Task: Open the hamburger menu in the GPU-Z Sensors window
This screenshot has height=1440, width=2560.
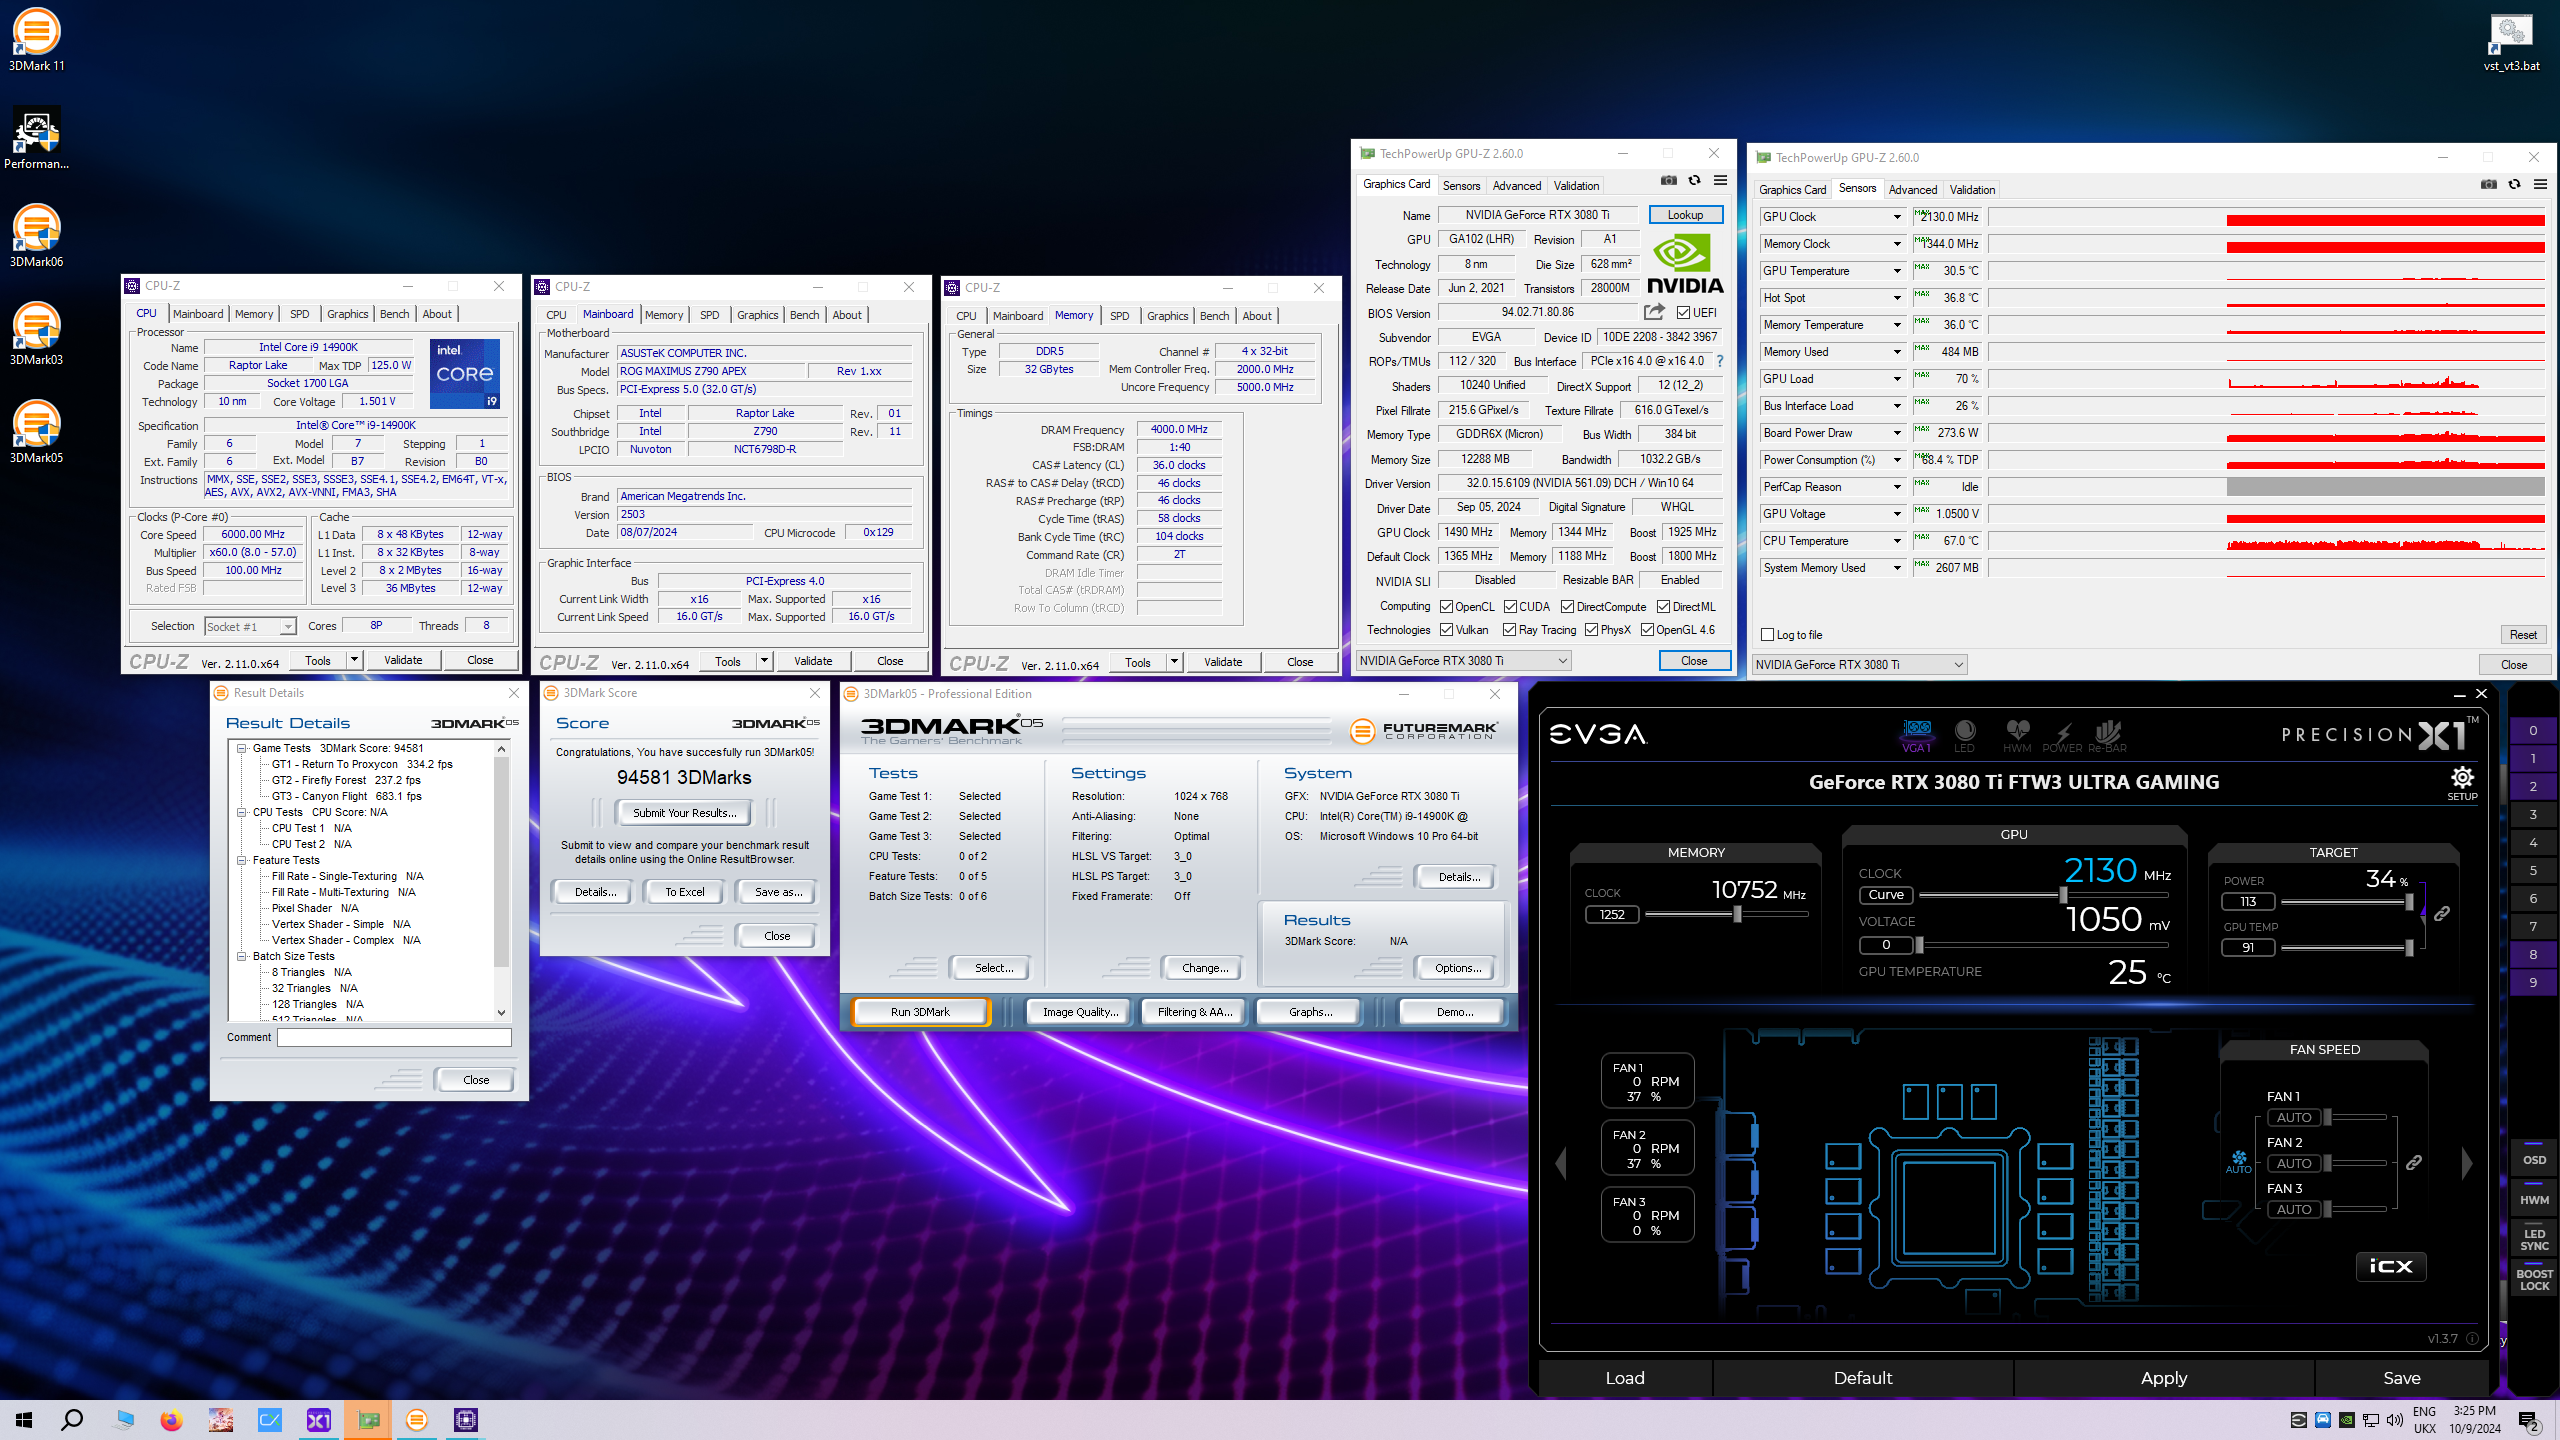Action: click(x=2540, y=185)
